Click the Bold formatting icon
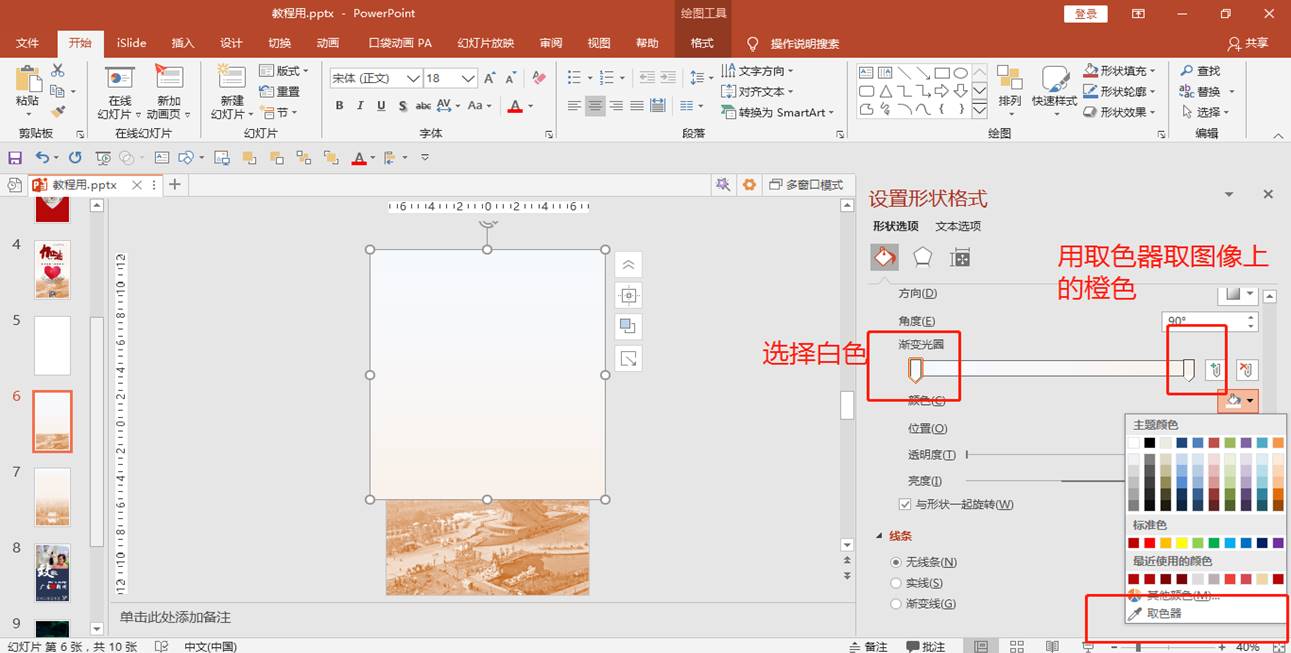 [x=340, y=106]
